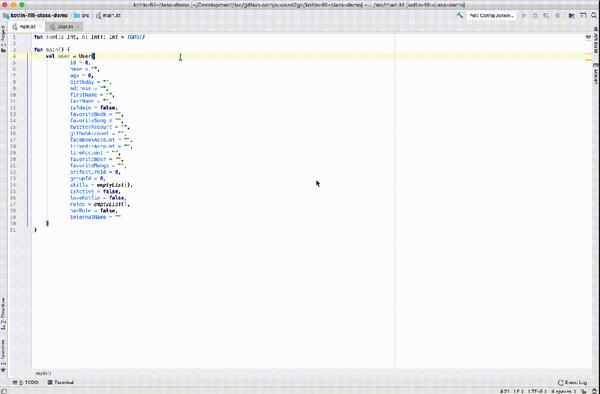
Task: Open the TODO tool window button
Action: click(26, 382)
